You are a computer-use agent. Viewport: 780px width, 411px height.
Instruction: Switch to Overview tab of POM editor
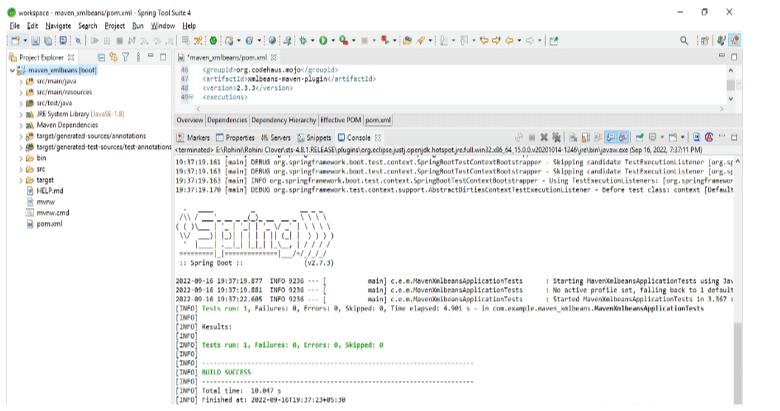[190, 120]
